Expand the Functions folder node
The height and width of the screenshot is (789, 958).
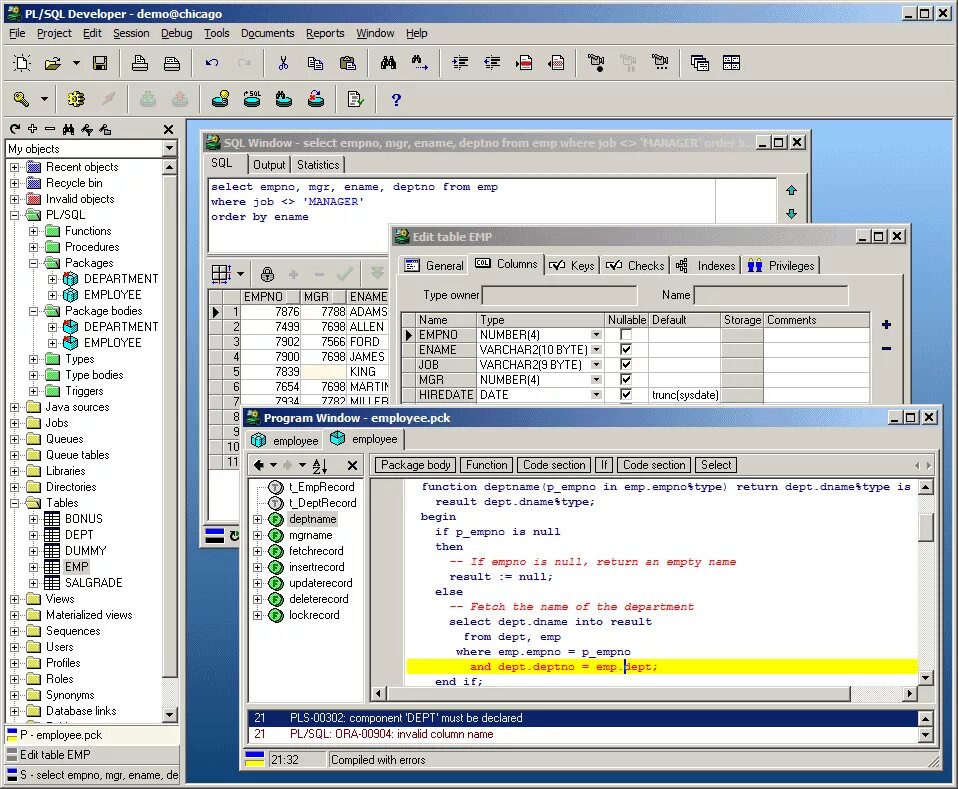(34, 231)
